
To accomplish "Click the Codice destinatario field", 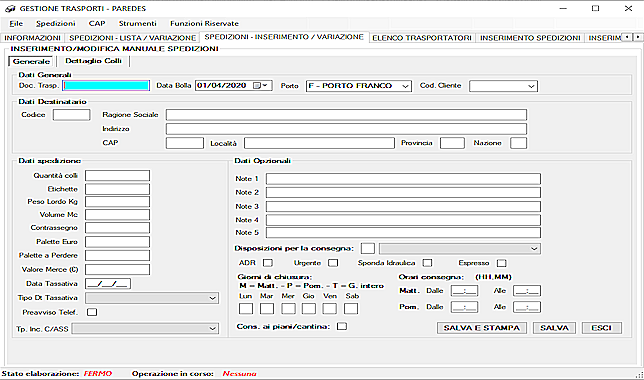I will (x=71, y=115).
